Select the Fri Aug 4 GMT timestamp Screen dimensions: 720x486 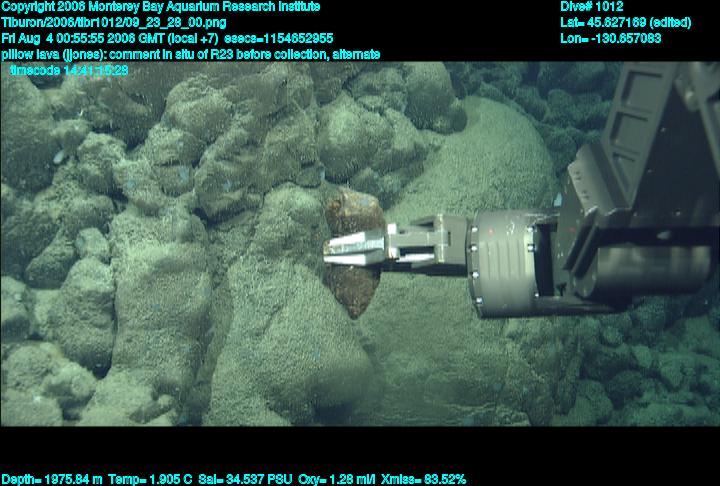tap(115, 38)
